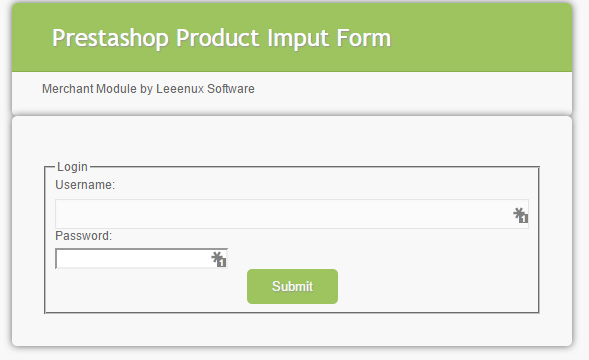Open password manager icon in Username field
This screenshot has width=589, height=360.
click(521, 215)
